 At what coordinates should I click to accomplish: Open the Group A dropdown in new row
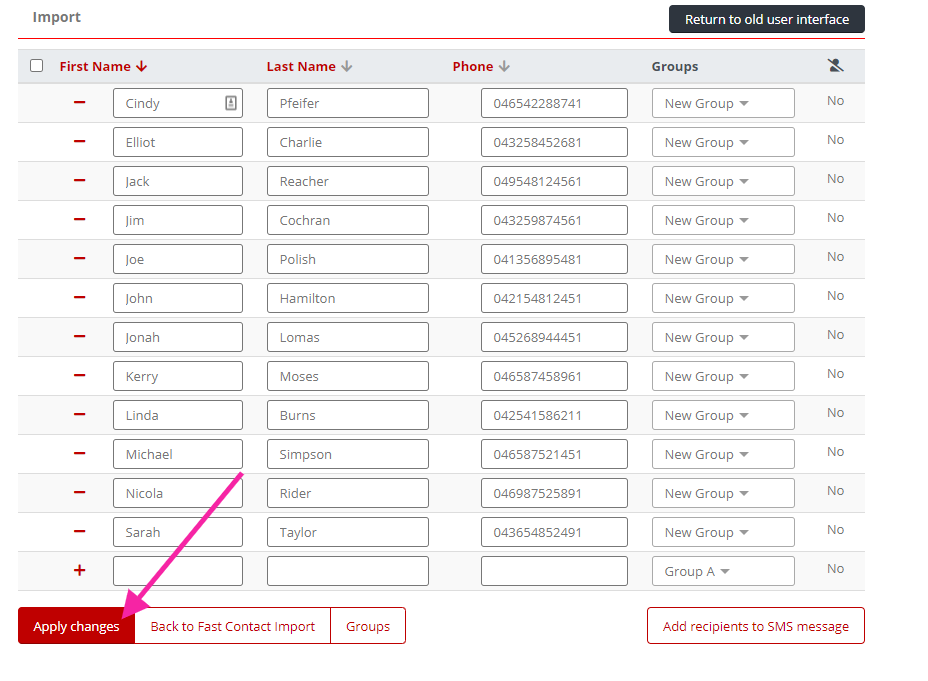723,572
